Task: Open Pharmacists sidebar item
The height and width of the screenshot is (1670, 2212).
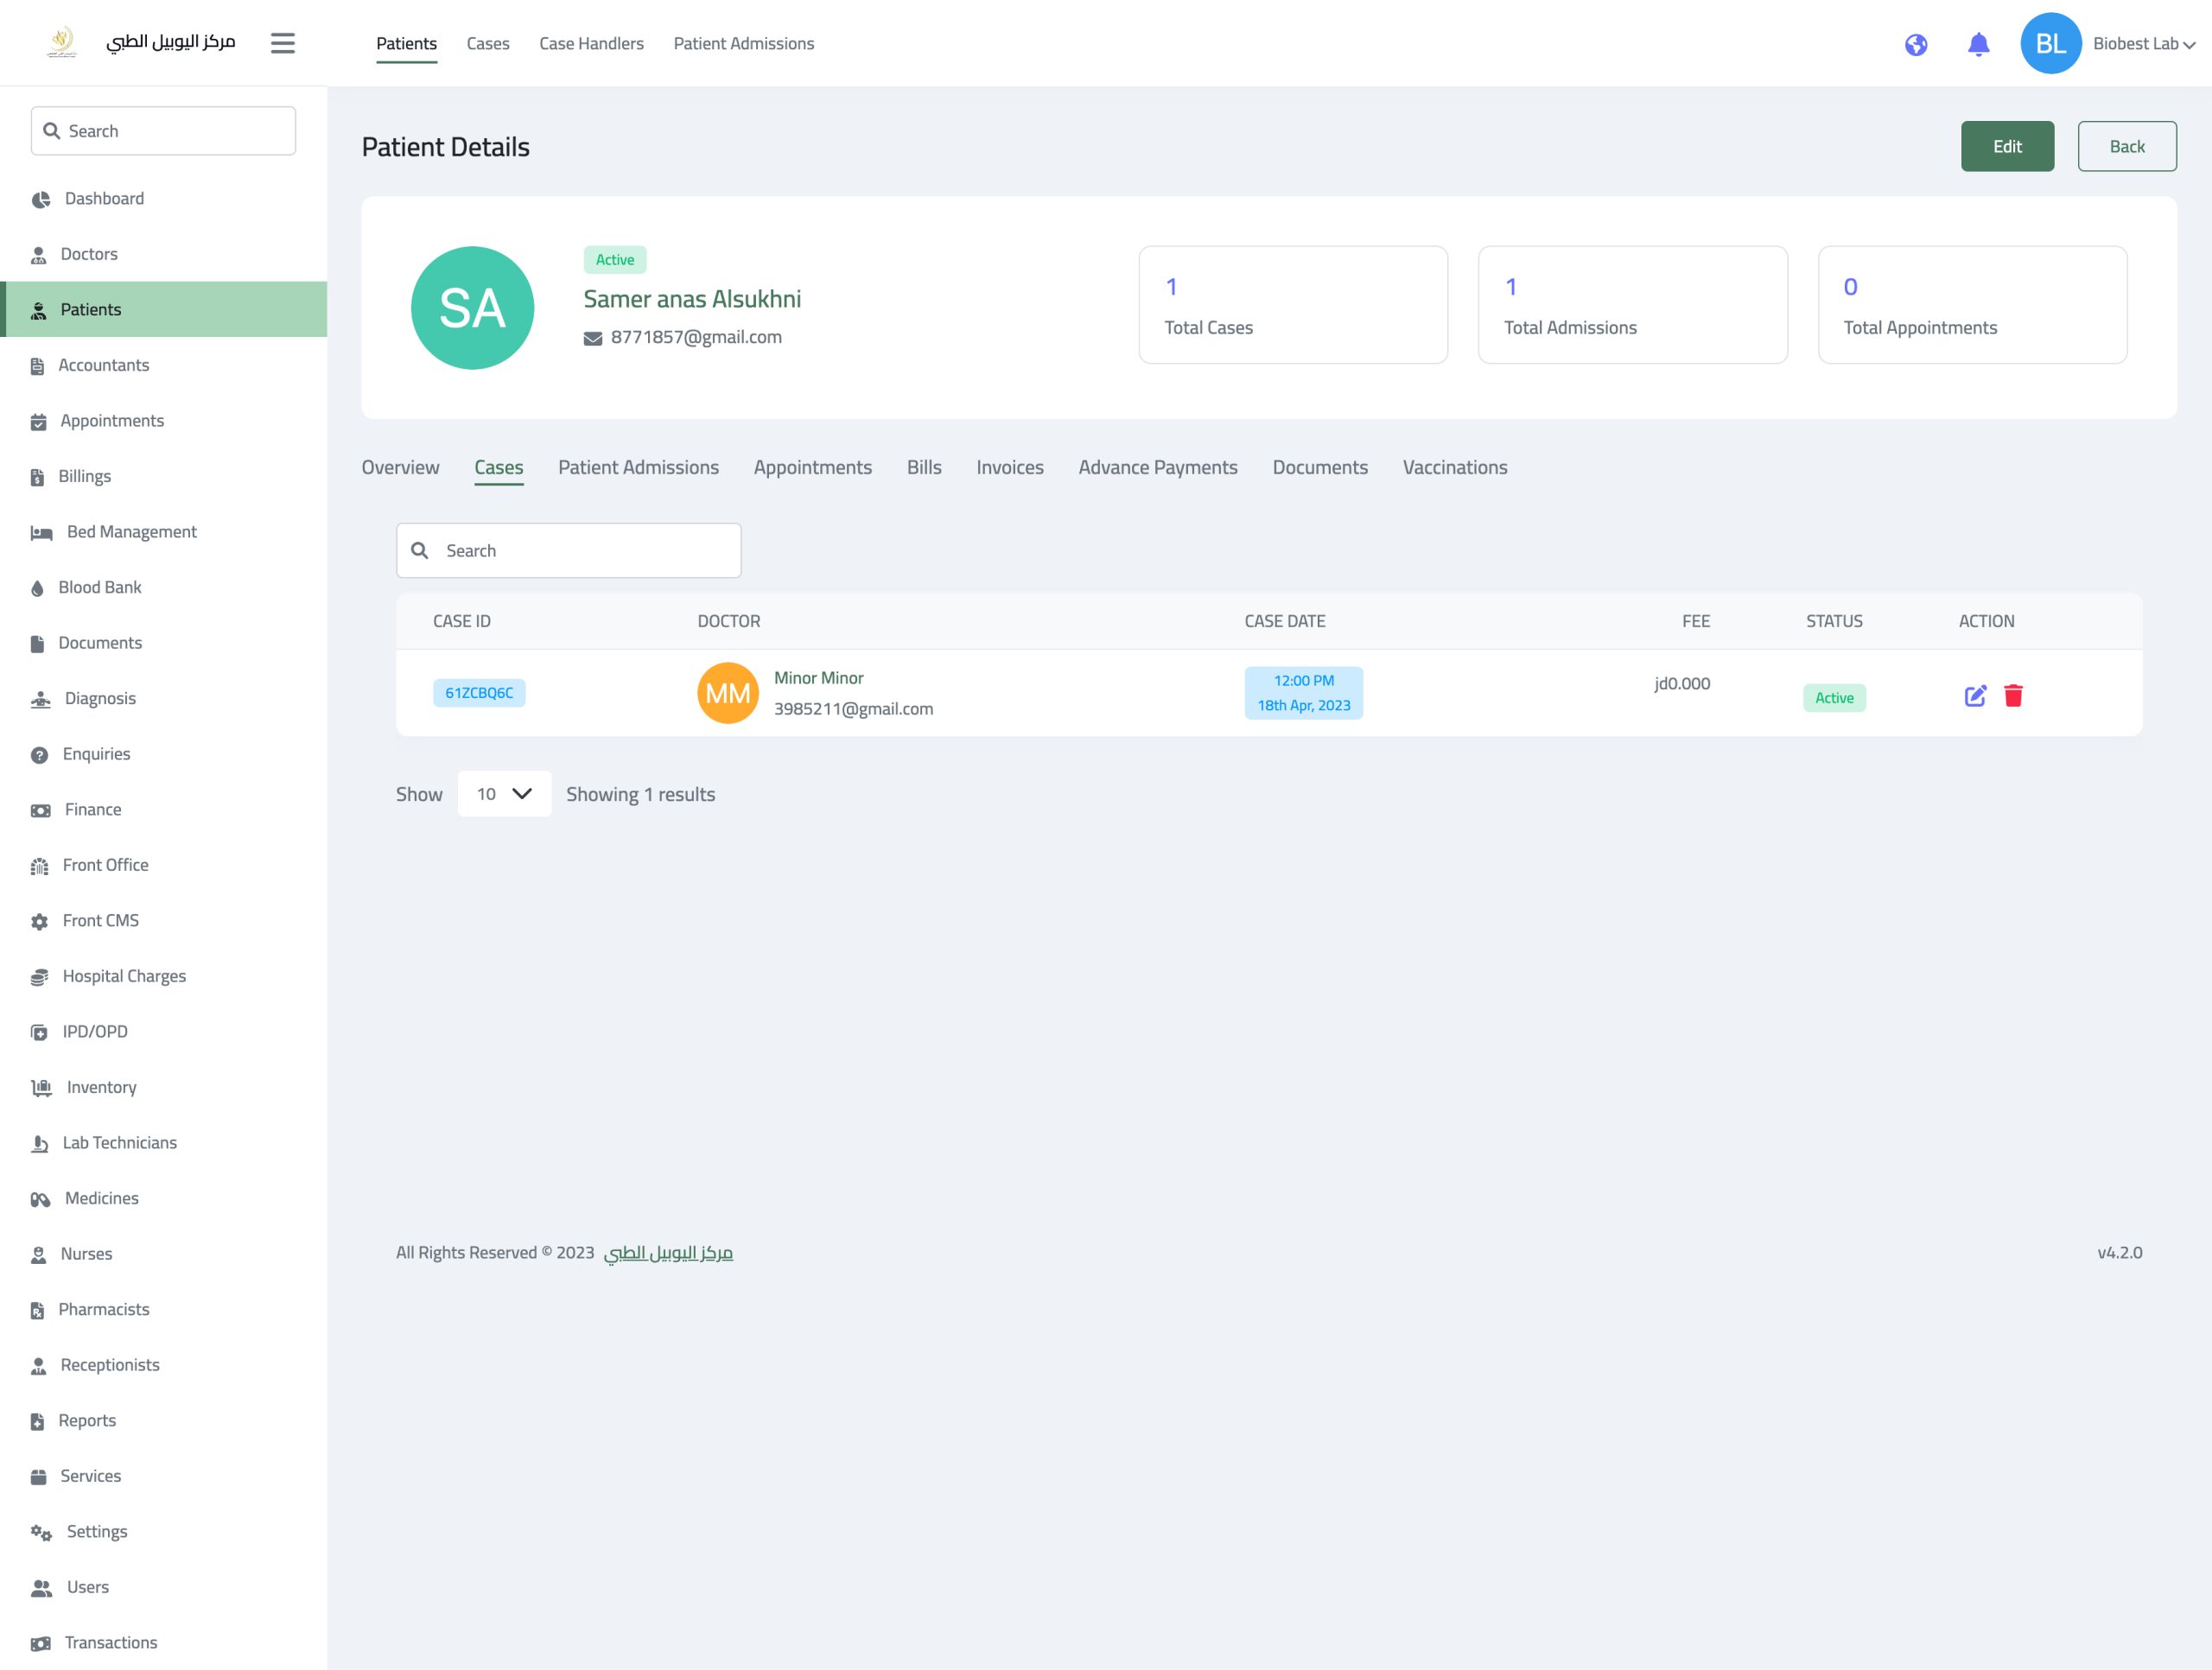Action: coord(163,1308)
